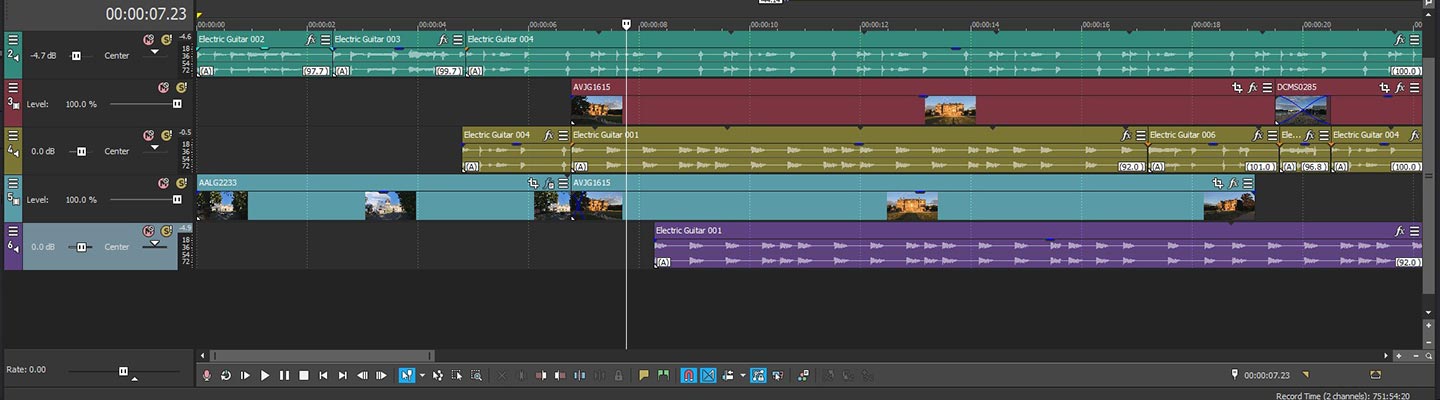Toggle the Auto Ripple button

pos(729,375)
